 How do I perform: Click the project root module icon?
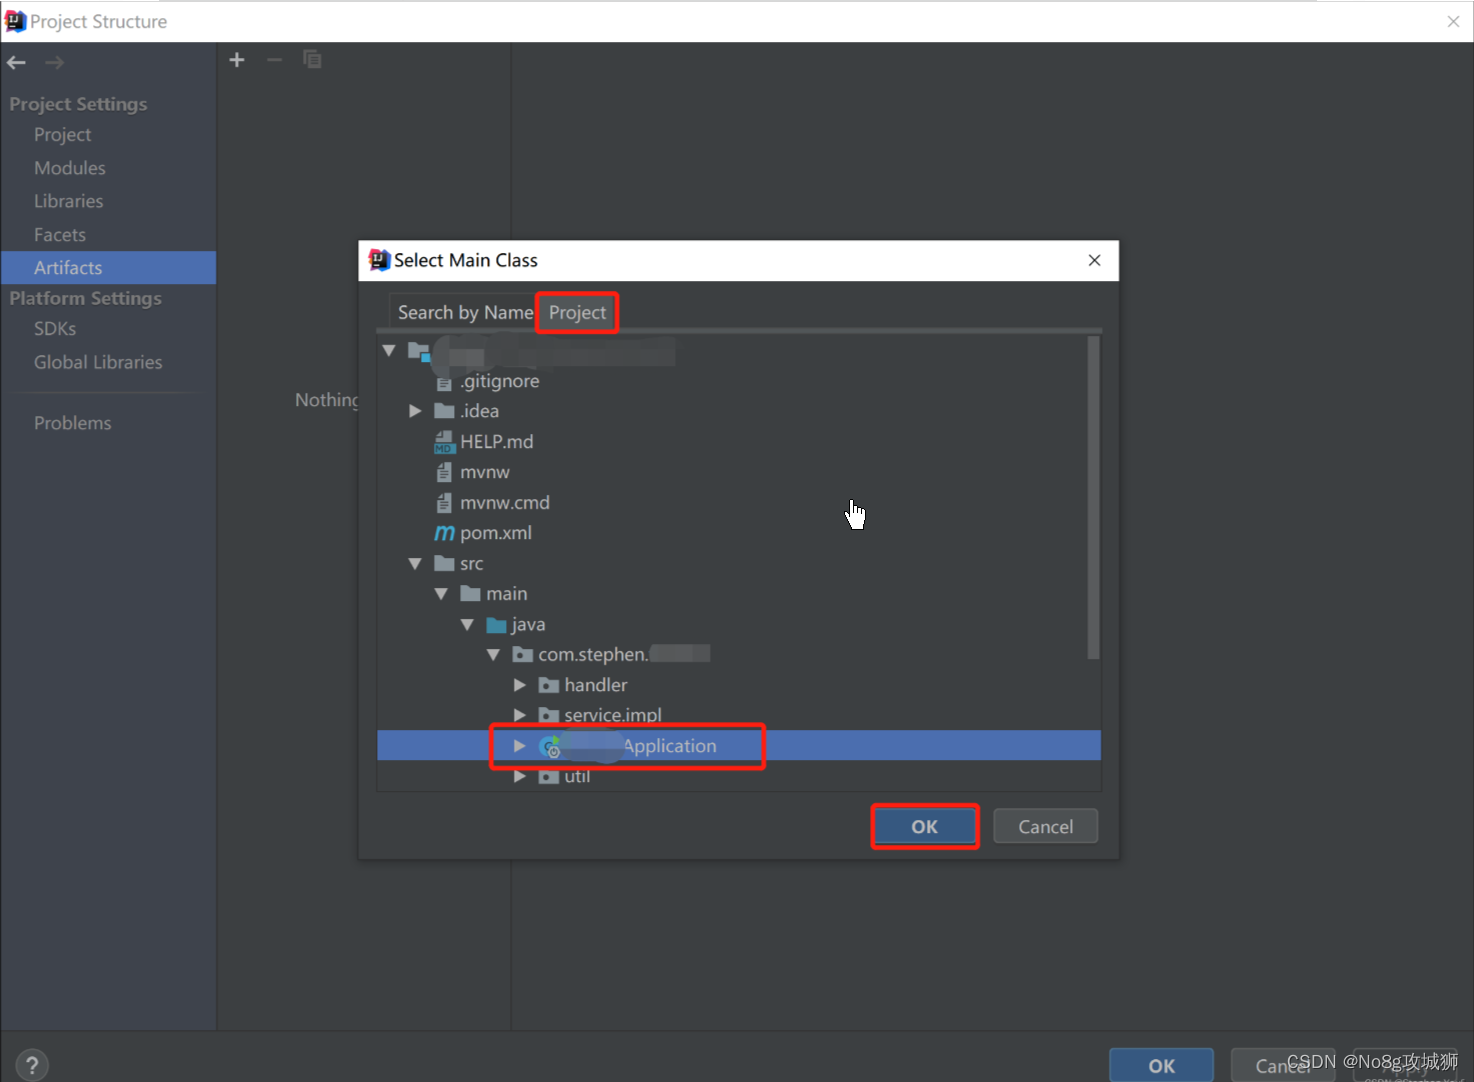(419, 351)
